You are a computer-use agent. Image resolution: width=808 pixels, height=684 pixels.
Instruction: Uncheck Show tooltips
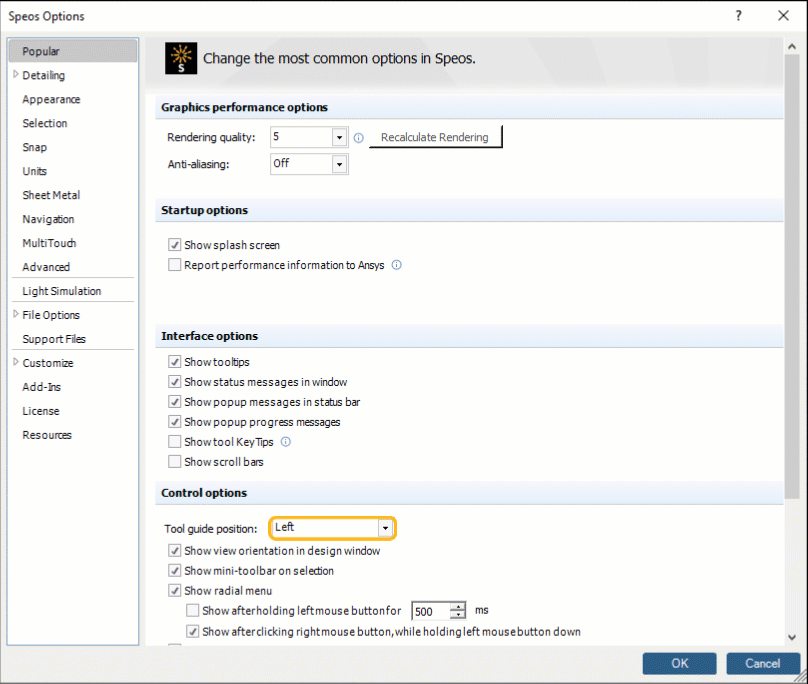pyautogui.click(x=174, y=362)
